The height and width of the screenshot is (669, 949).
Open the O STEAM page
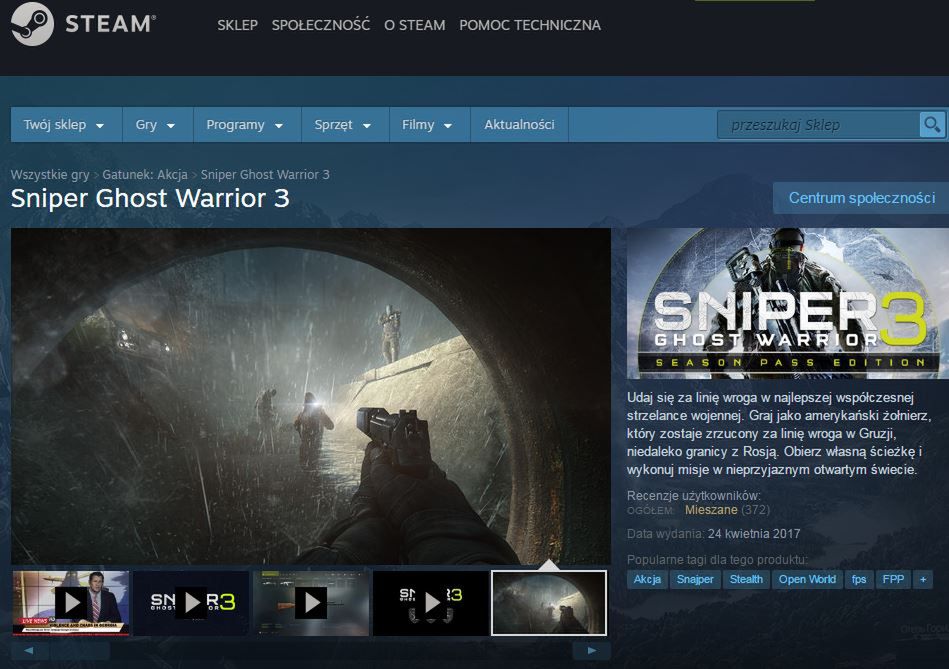[415, 25]
